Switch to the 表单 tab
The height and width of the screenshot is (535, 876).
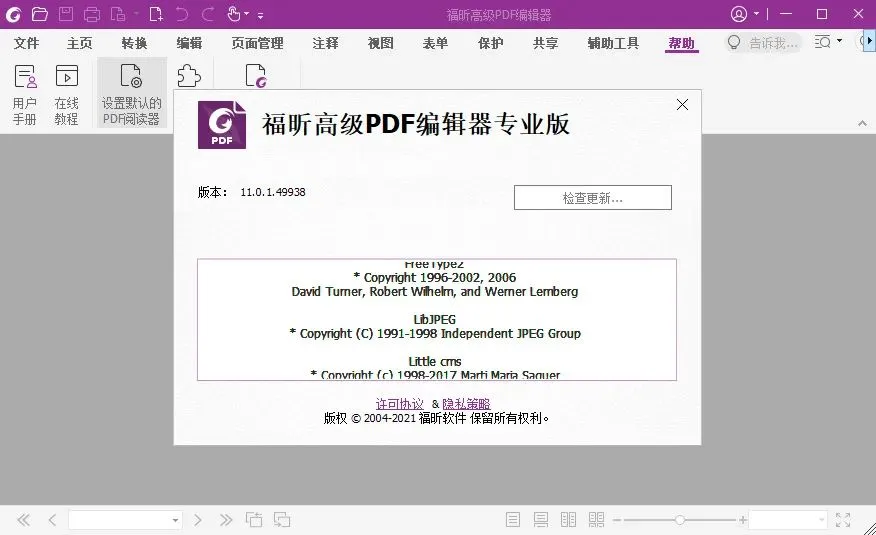click(x=435, y=43)
